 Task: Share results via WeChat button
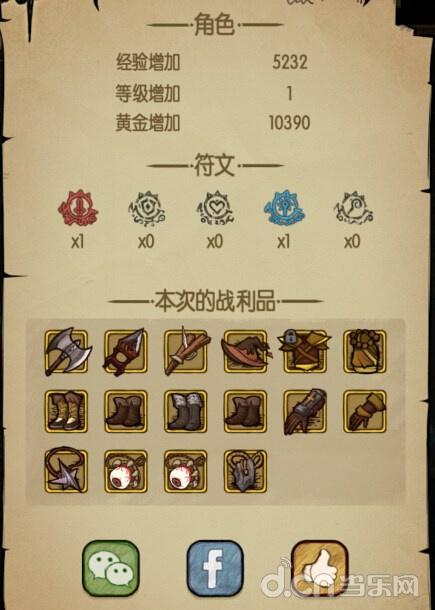(111, 568)
